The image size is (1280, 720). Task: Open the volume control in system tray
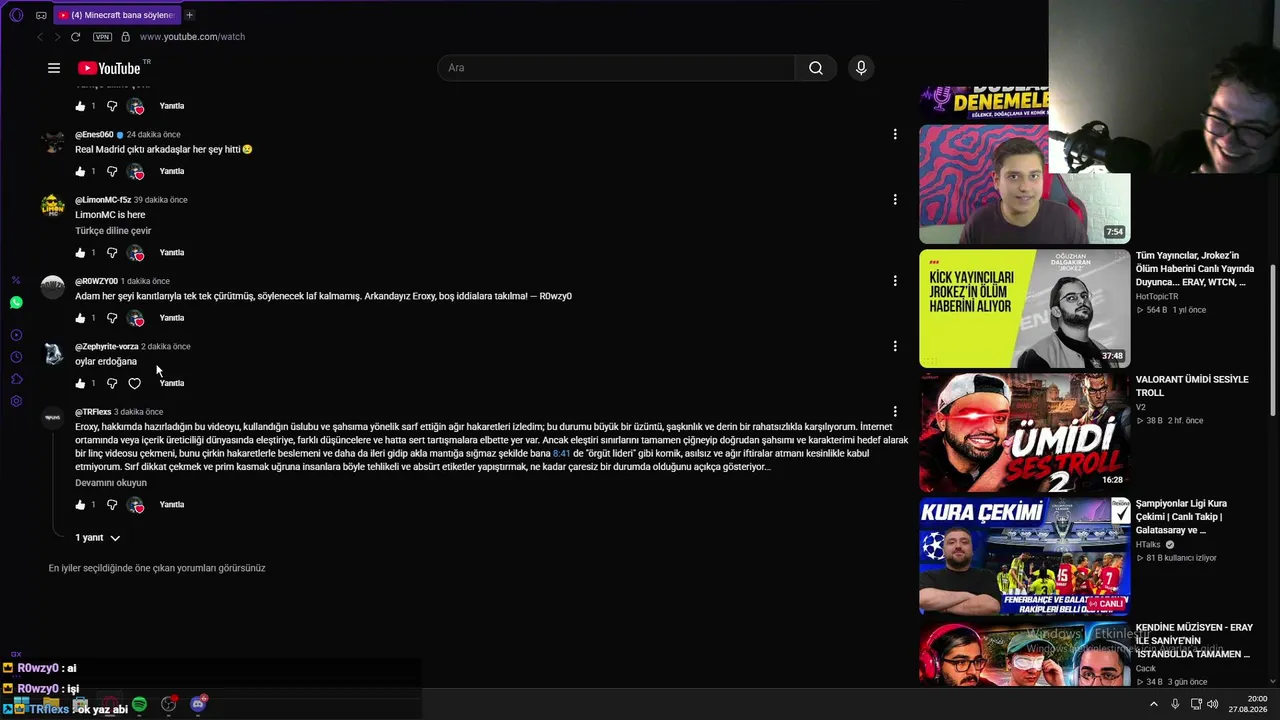point(1213,704)
